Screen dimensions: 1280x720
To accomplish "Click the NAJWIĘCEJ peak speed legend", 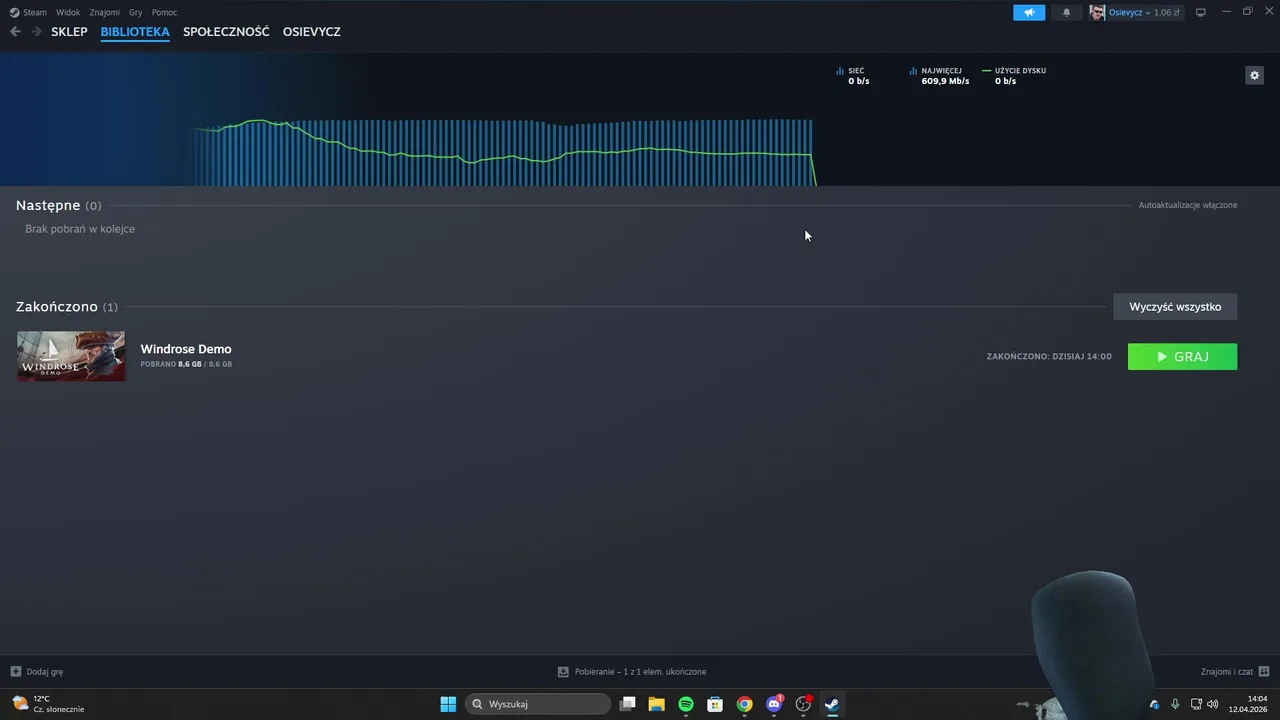I will 939,76.
